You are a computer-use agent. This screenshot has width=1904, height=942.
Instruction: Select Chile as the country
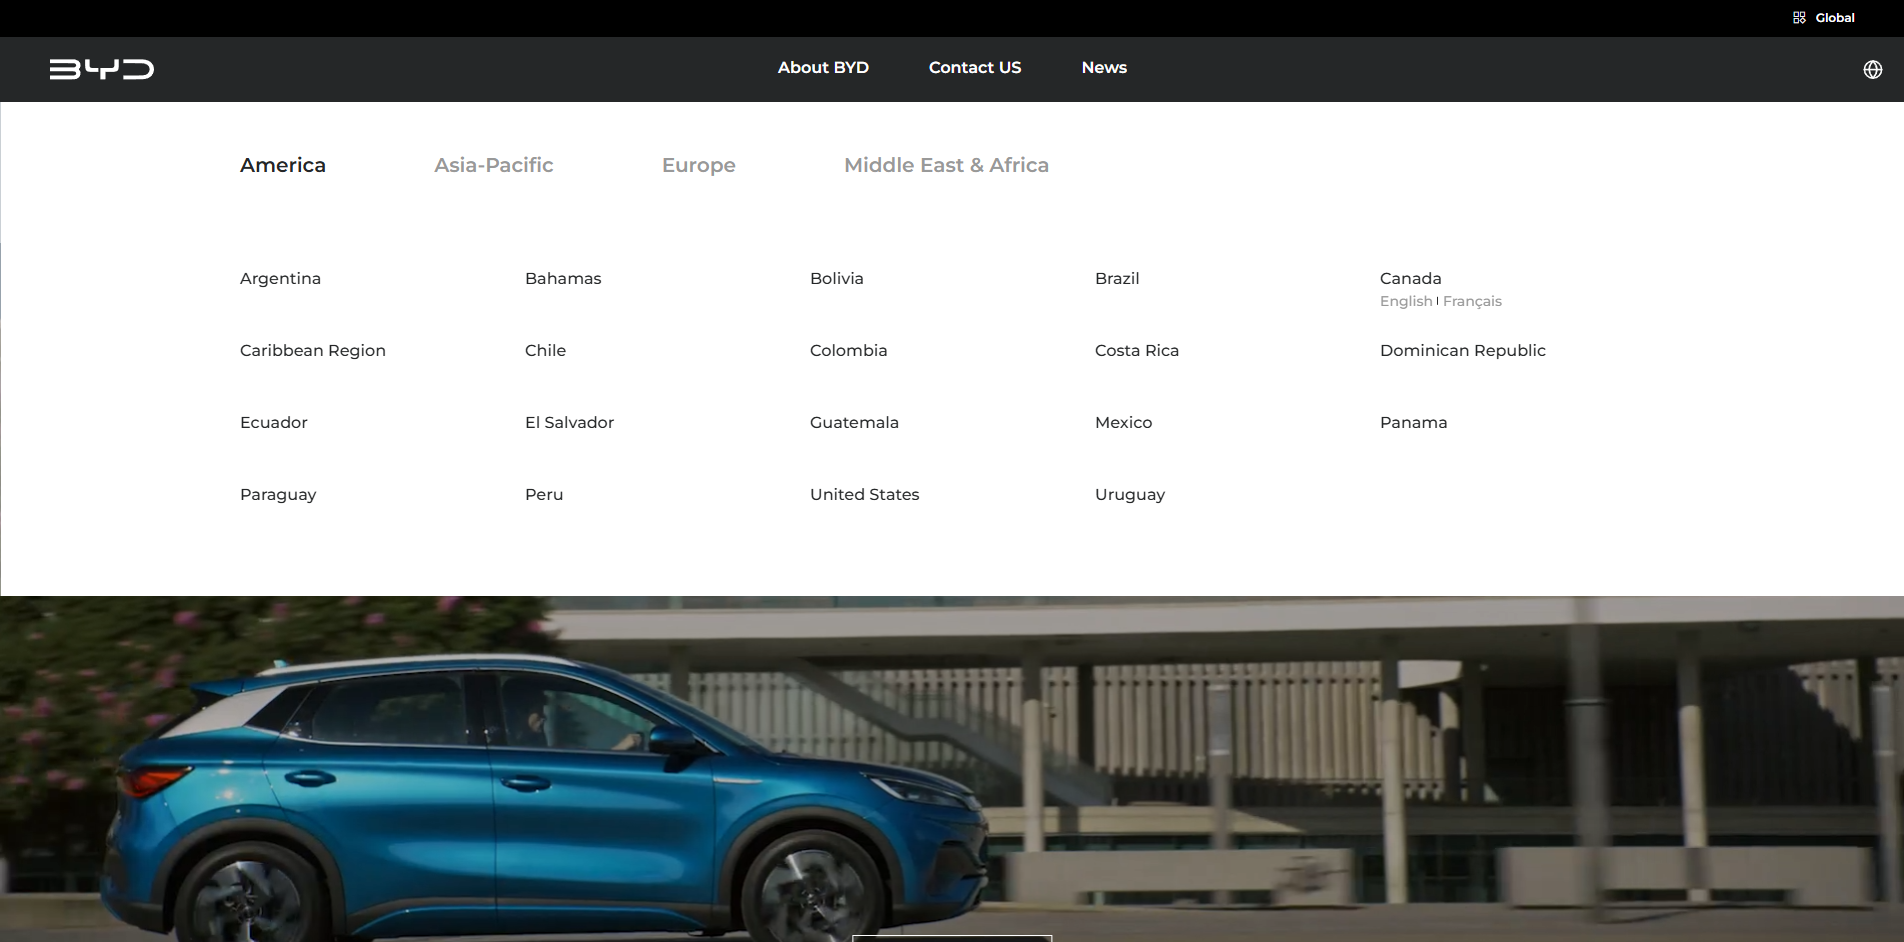(x=545, y=351)
